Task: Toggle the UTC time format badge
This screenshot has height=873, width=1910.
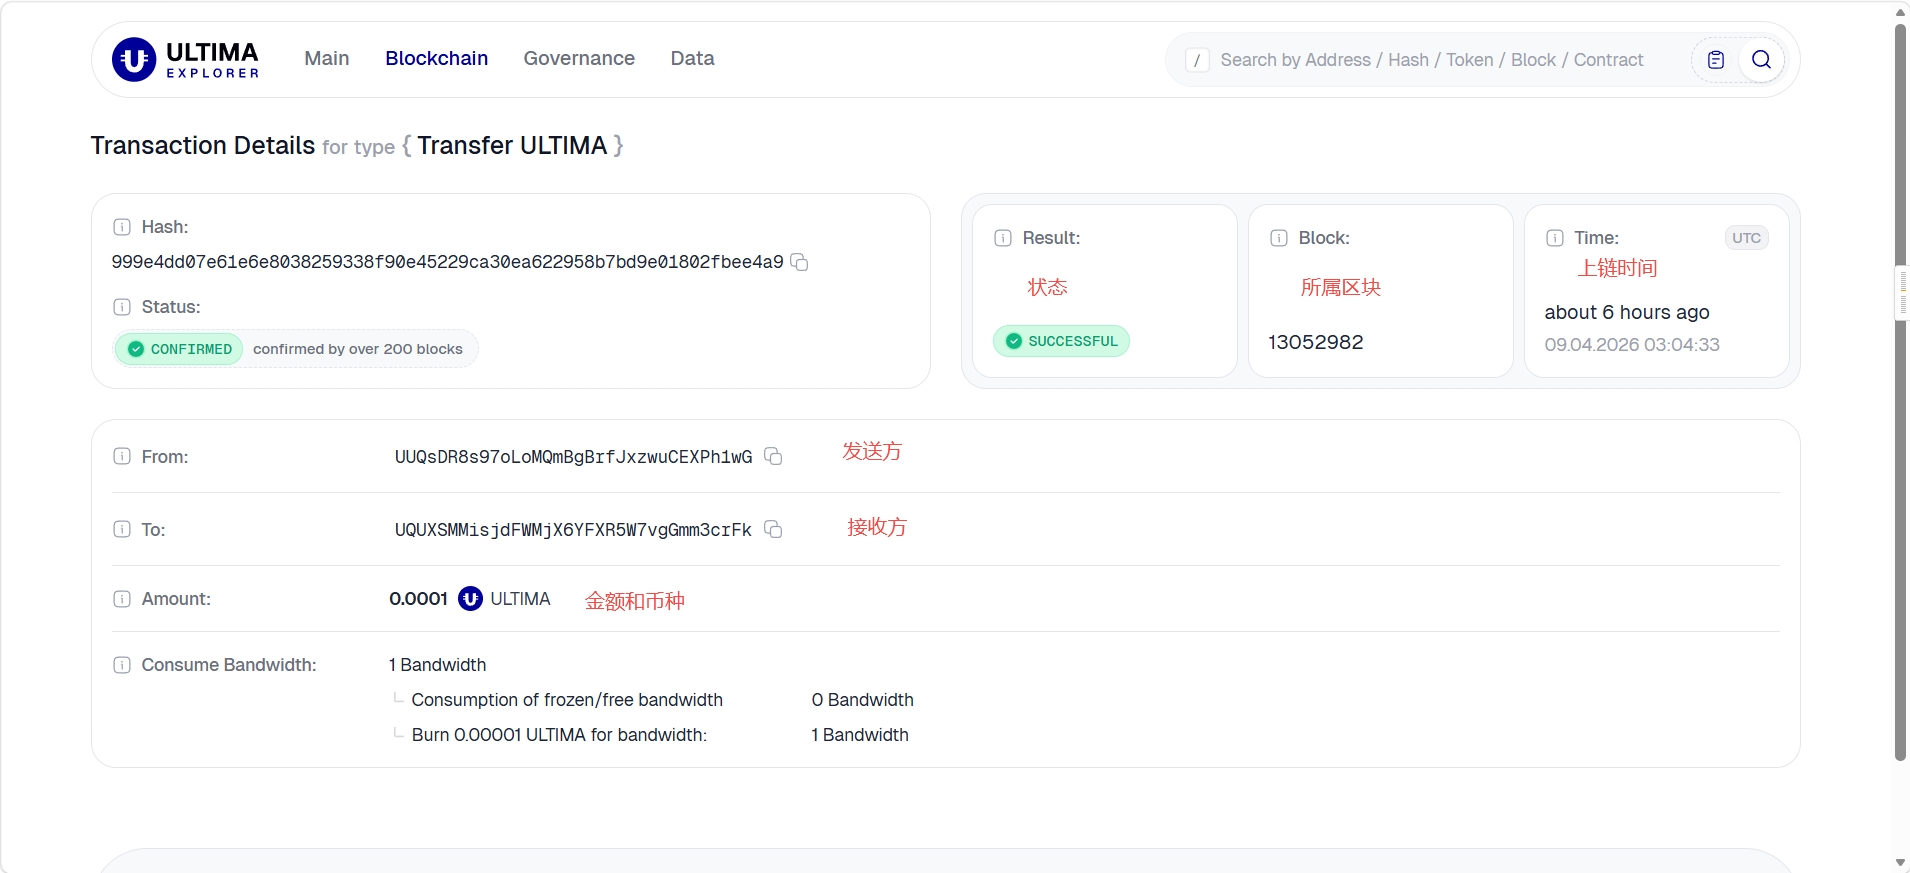Action: 1747,238
